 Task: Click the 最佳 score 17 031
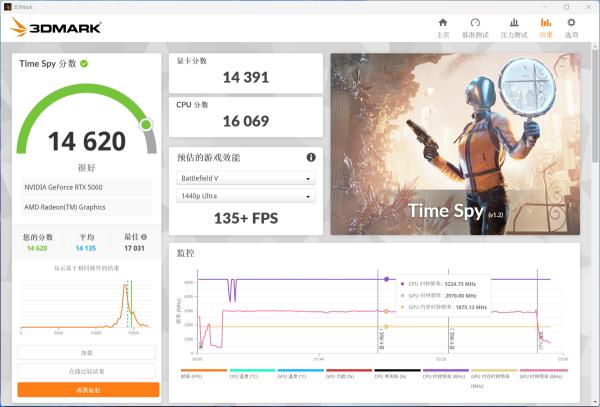point(134,248)
